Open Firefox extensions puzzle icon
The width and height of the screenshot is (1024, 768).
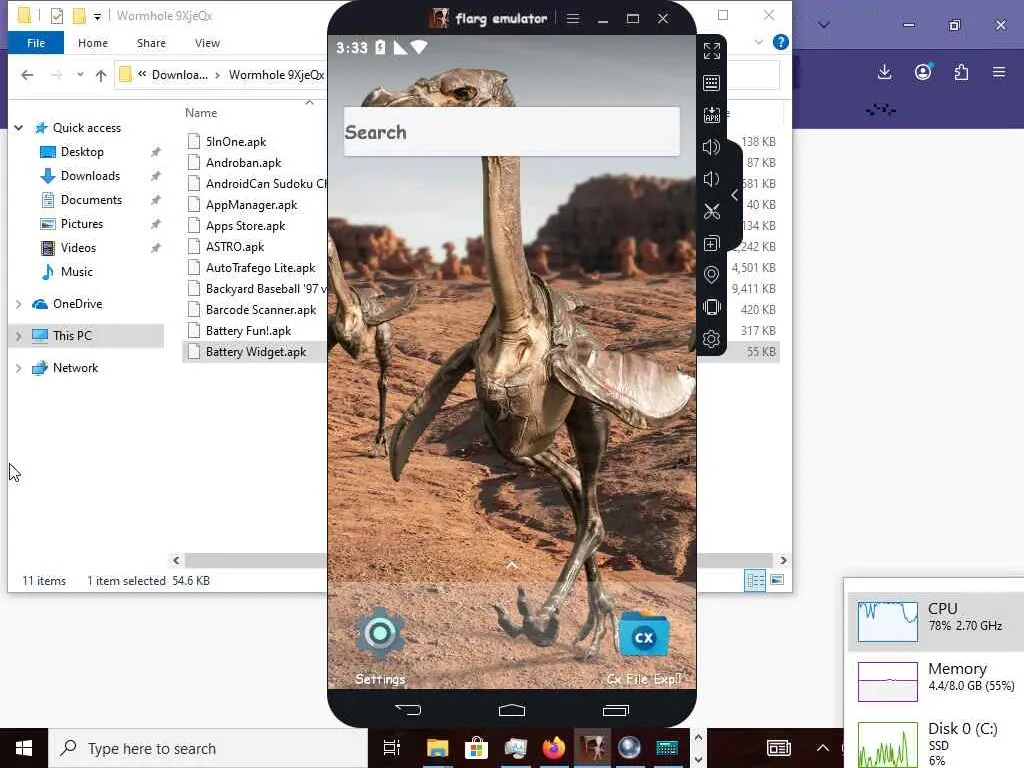click(961, 72)
